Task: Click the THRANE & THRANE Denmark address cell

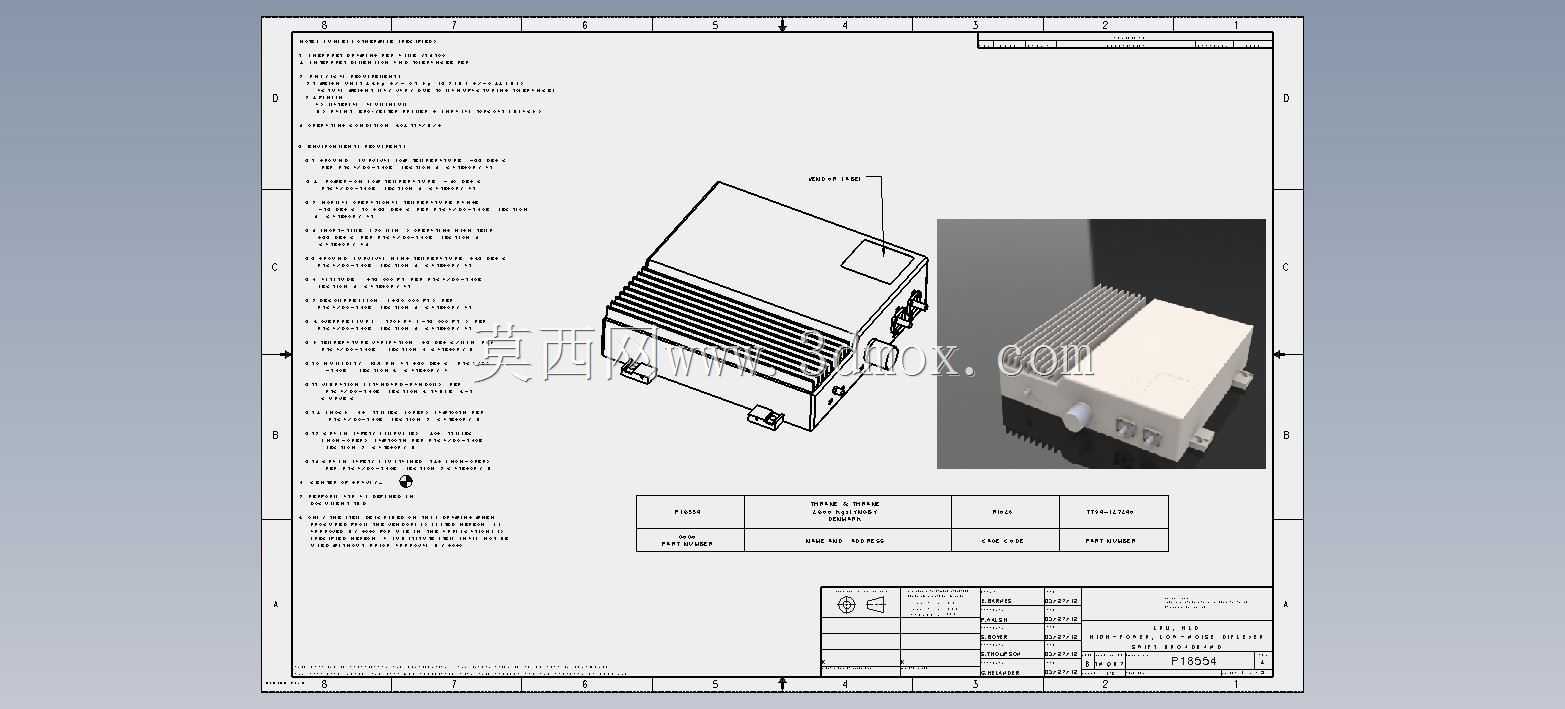Action: (x=848, y=512)
